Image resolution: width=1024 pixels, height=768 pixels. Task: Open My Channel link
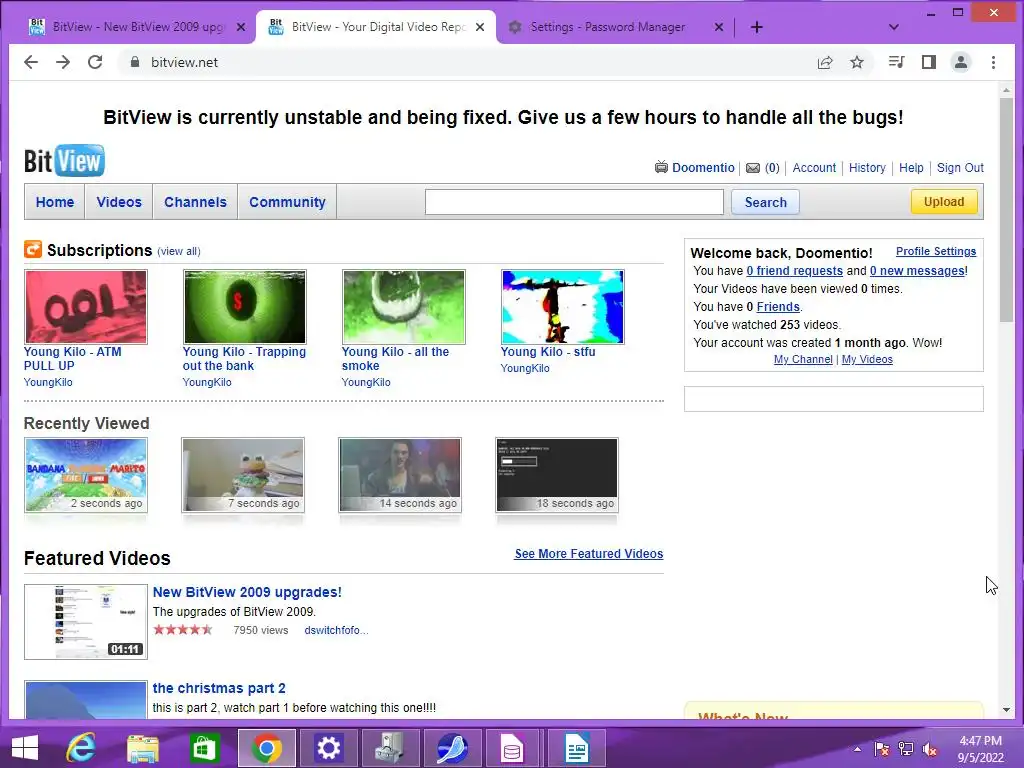click(x=803, y=359)
